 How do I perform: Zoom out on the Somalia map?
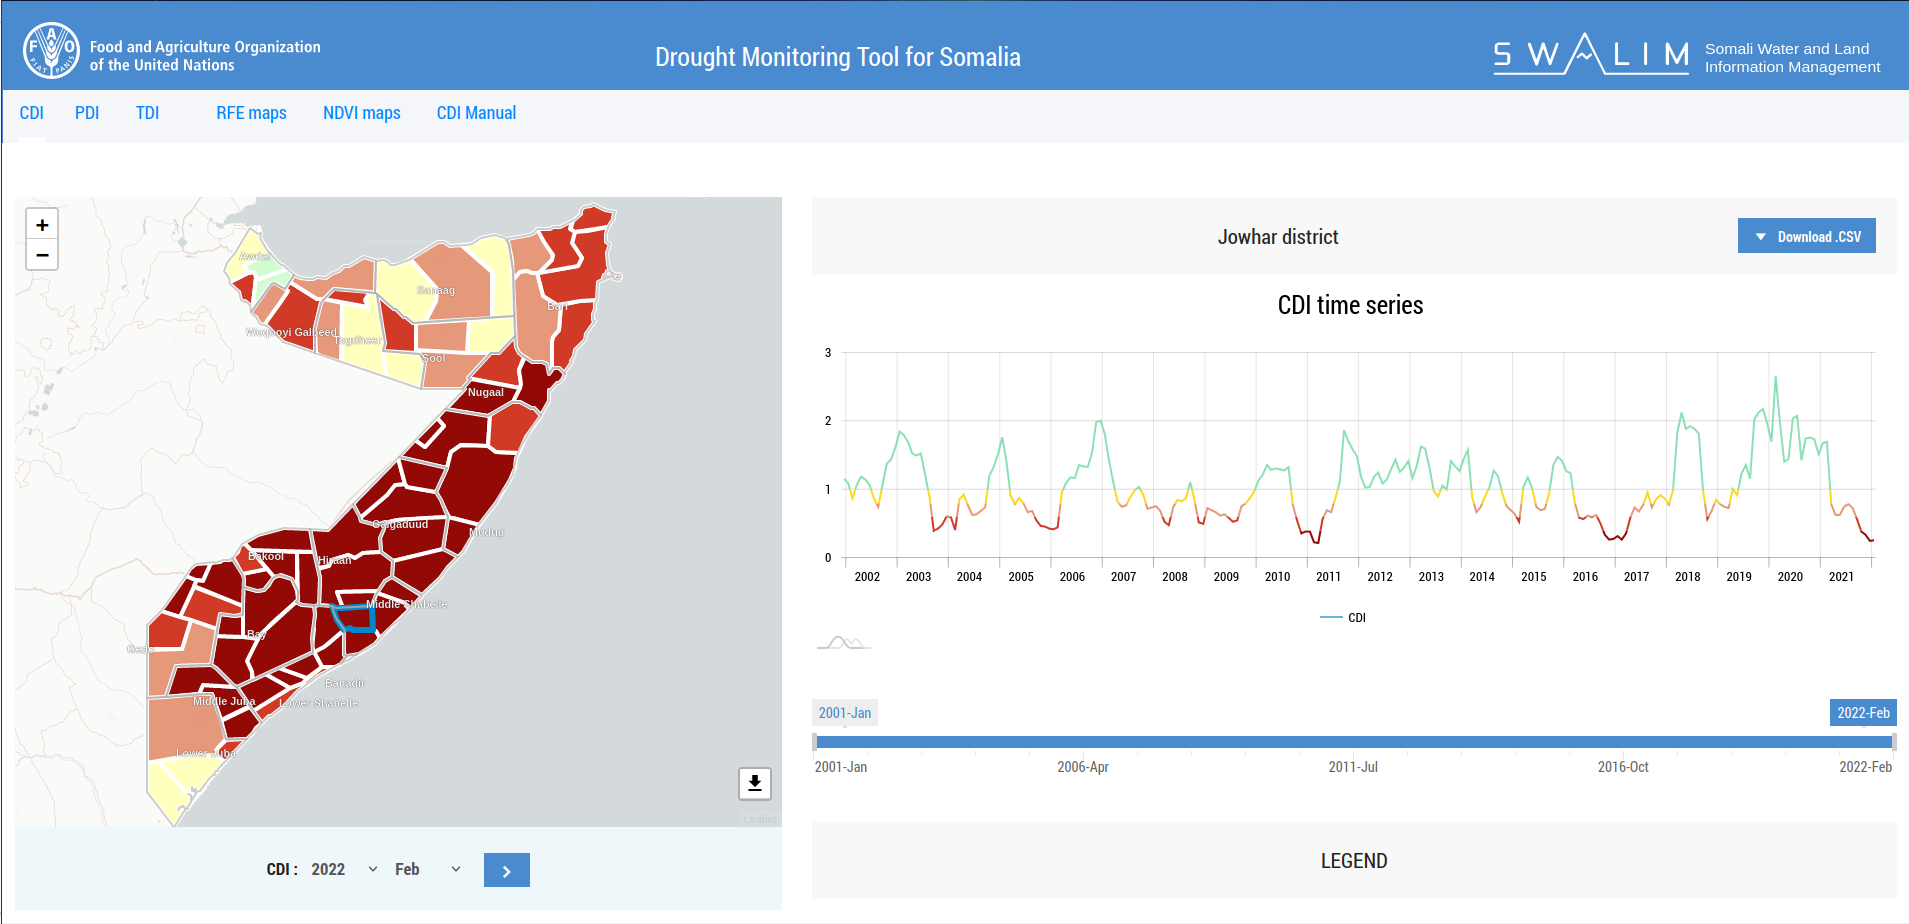click(x=41, y=255)
